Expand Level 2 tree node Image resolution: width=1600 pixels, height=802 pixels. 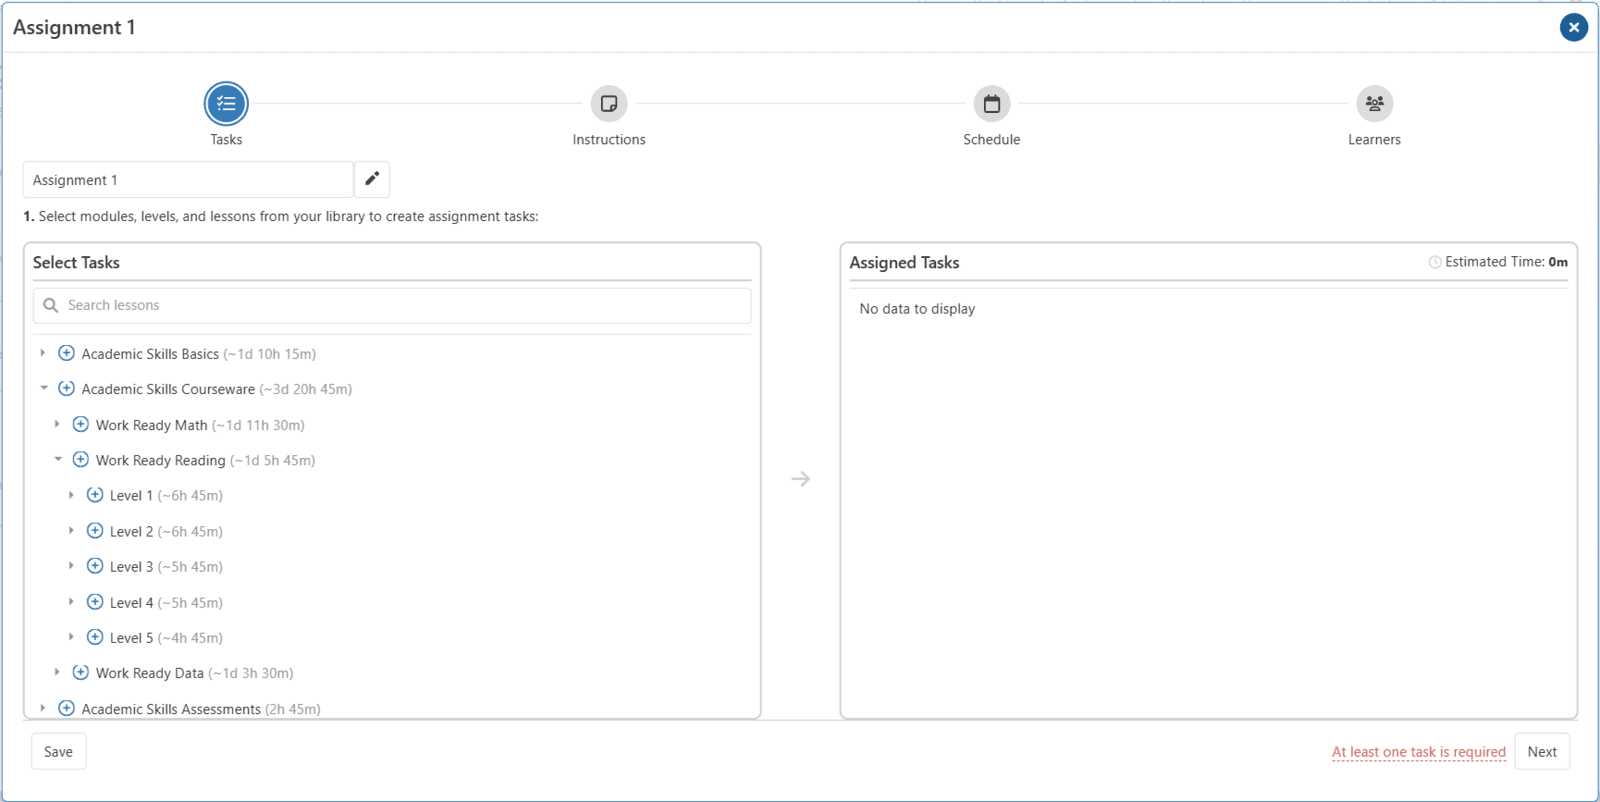(x=71, y=530)
